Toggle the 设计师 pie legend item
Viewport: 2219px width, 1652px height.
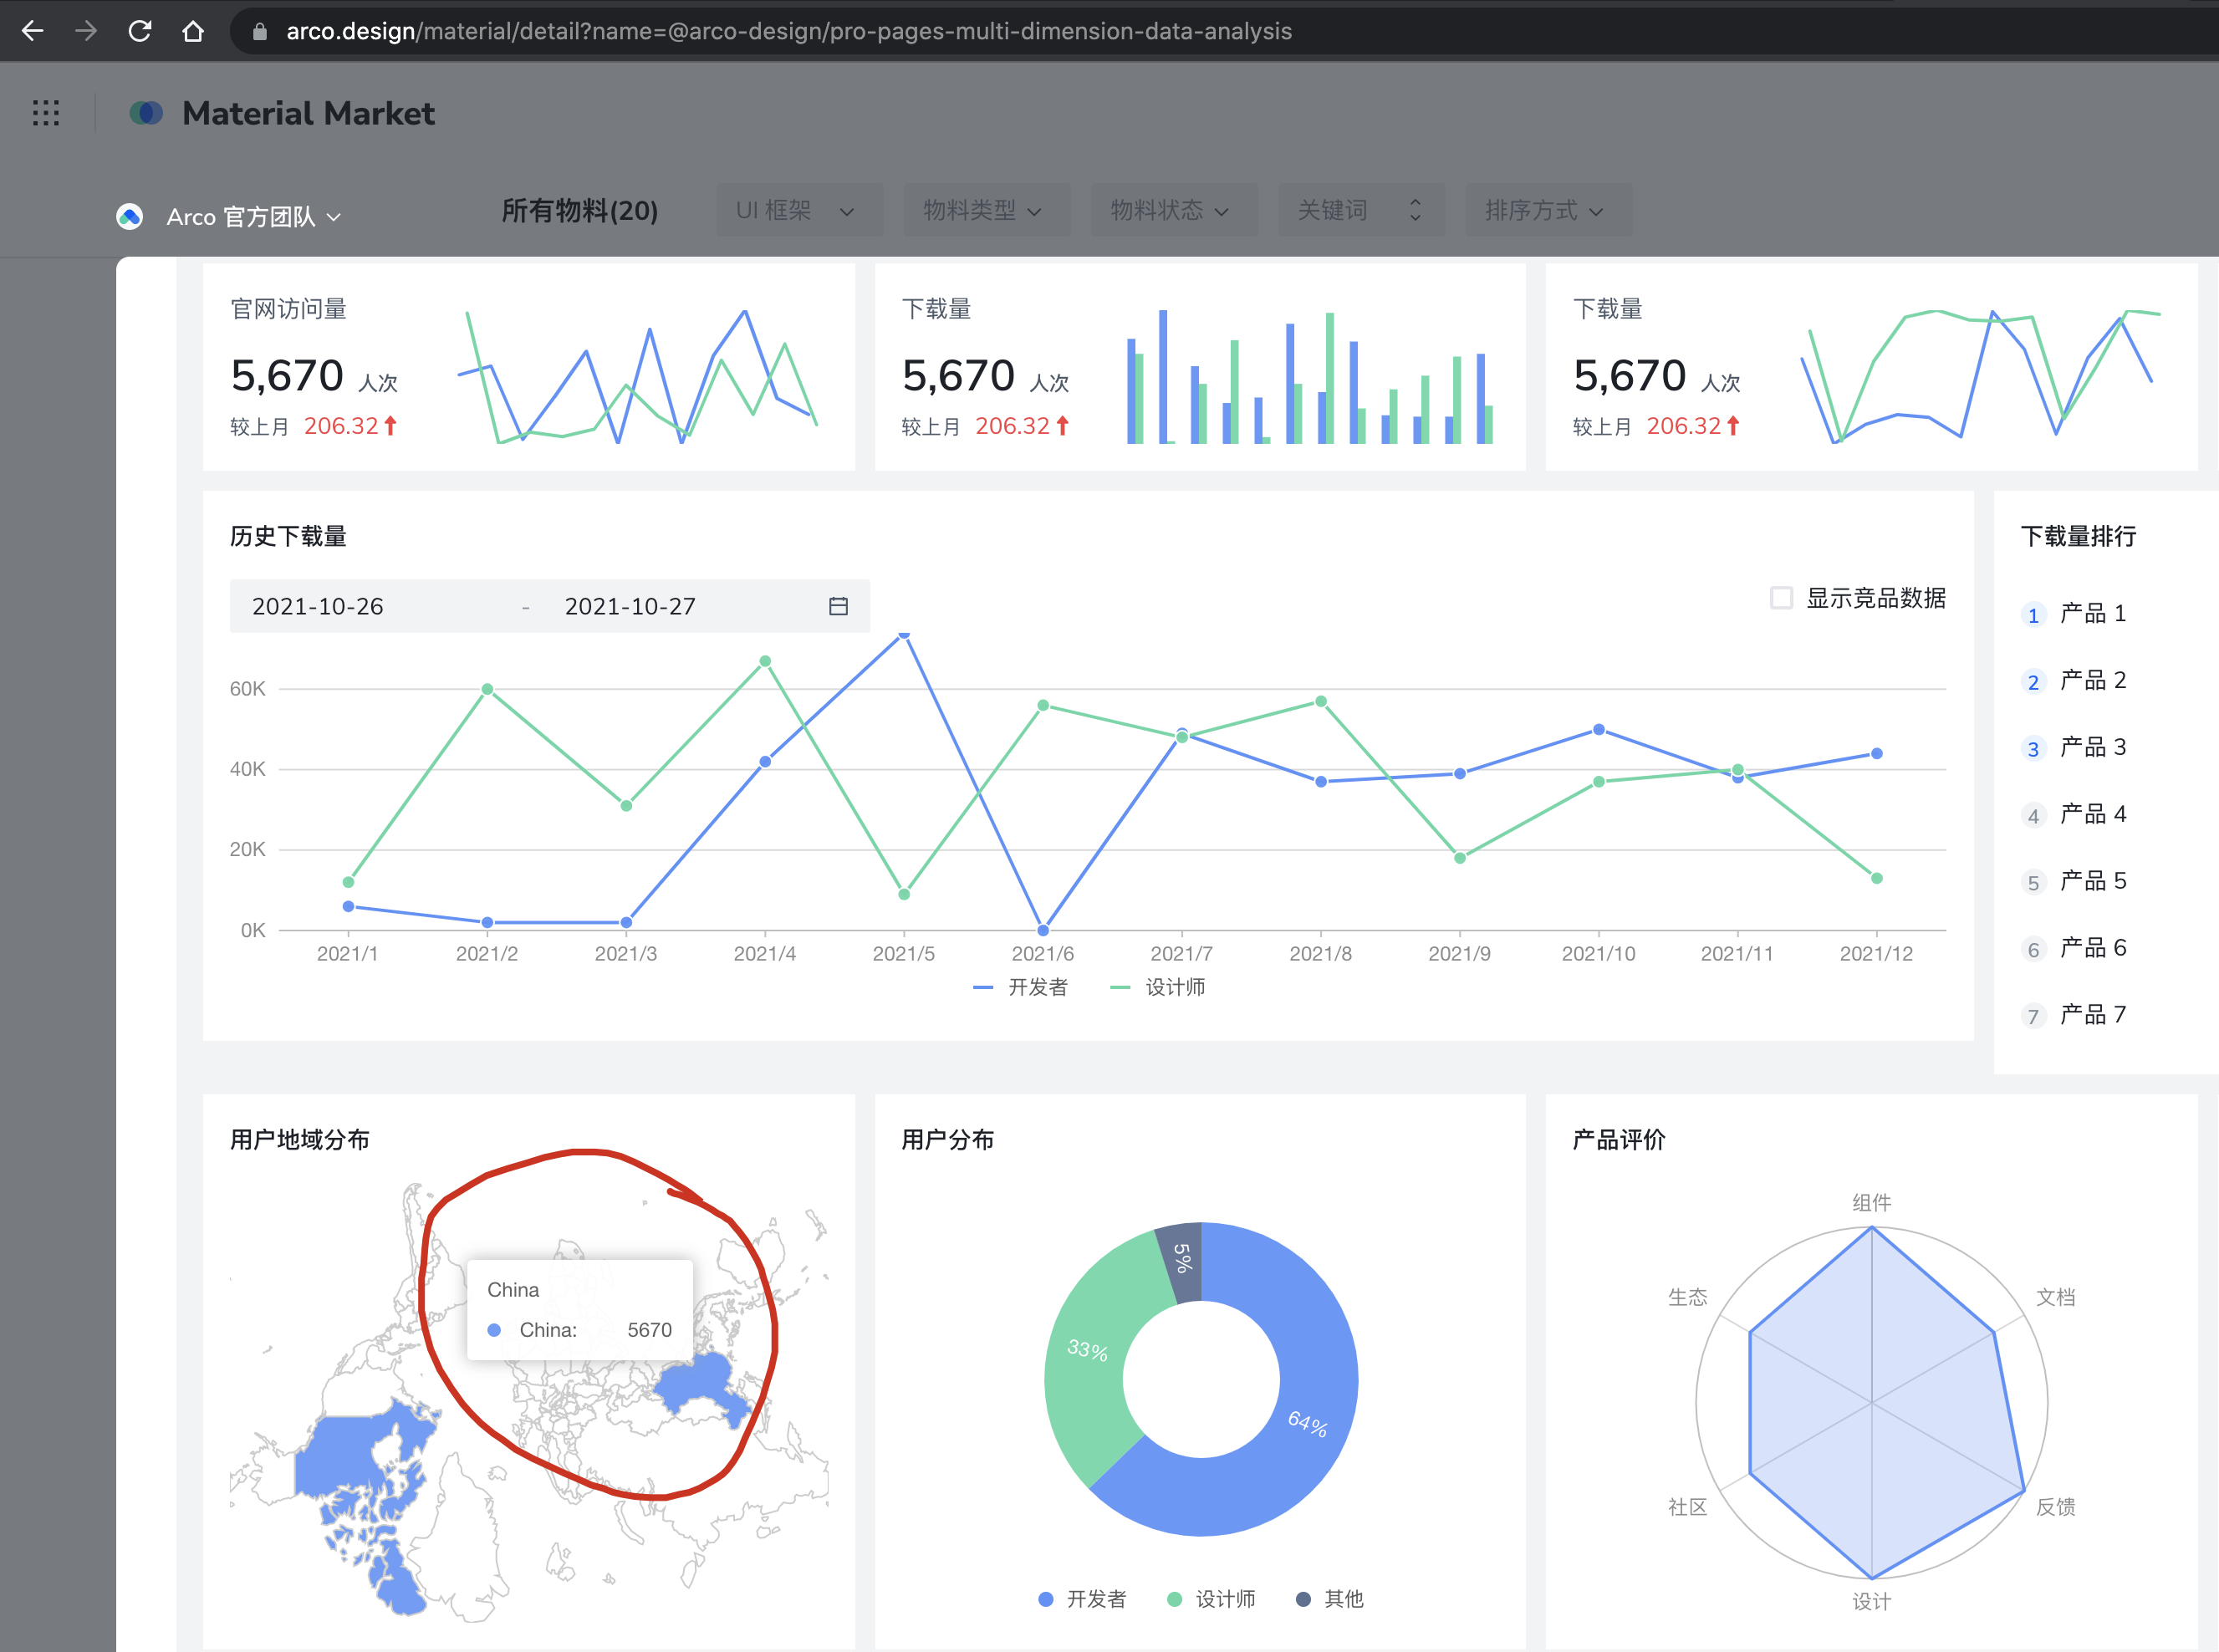(x=1211, y=1599)
